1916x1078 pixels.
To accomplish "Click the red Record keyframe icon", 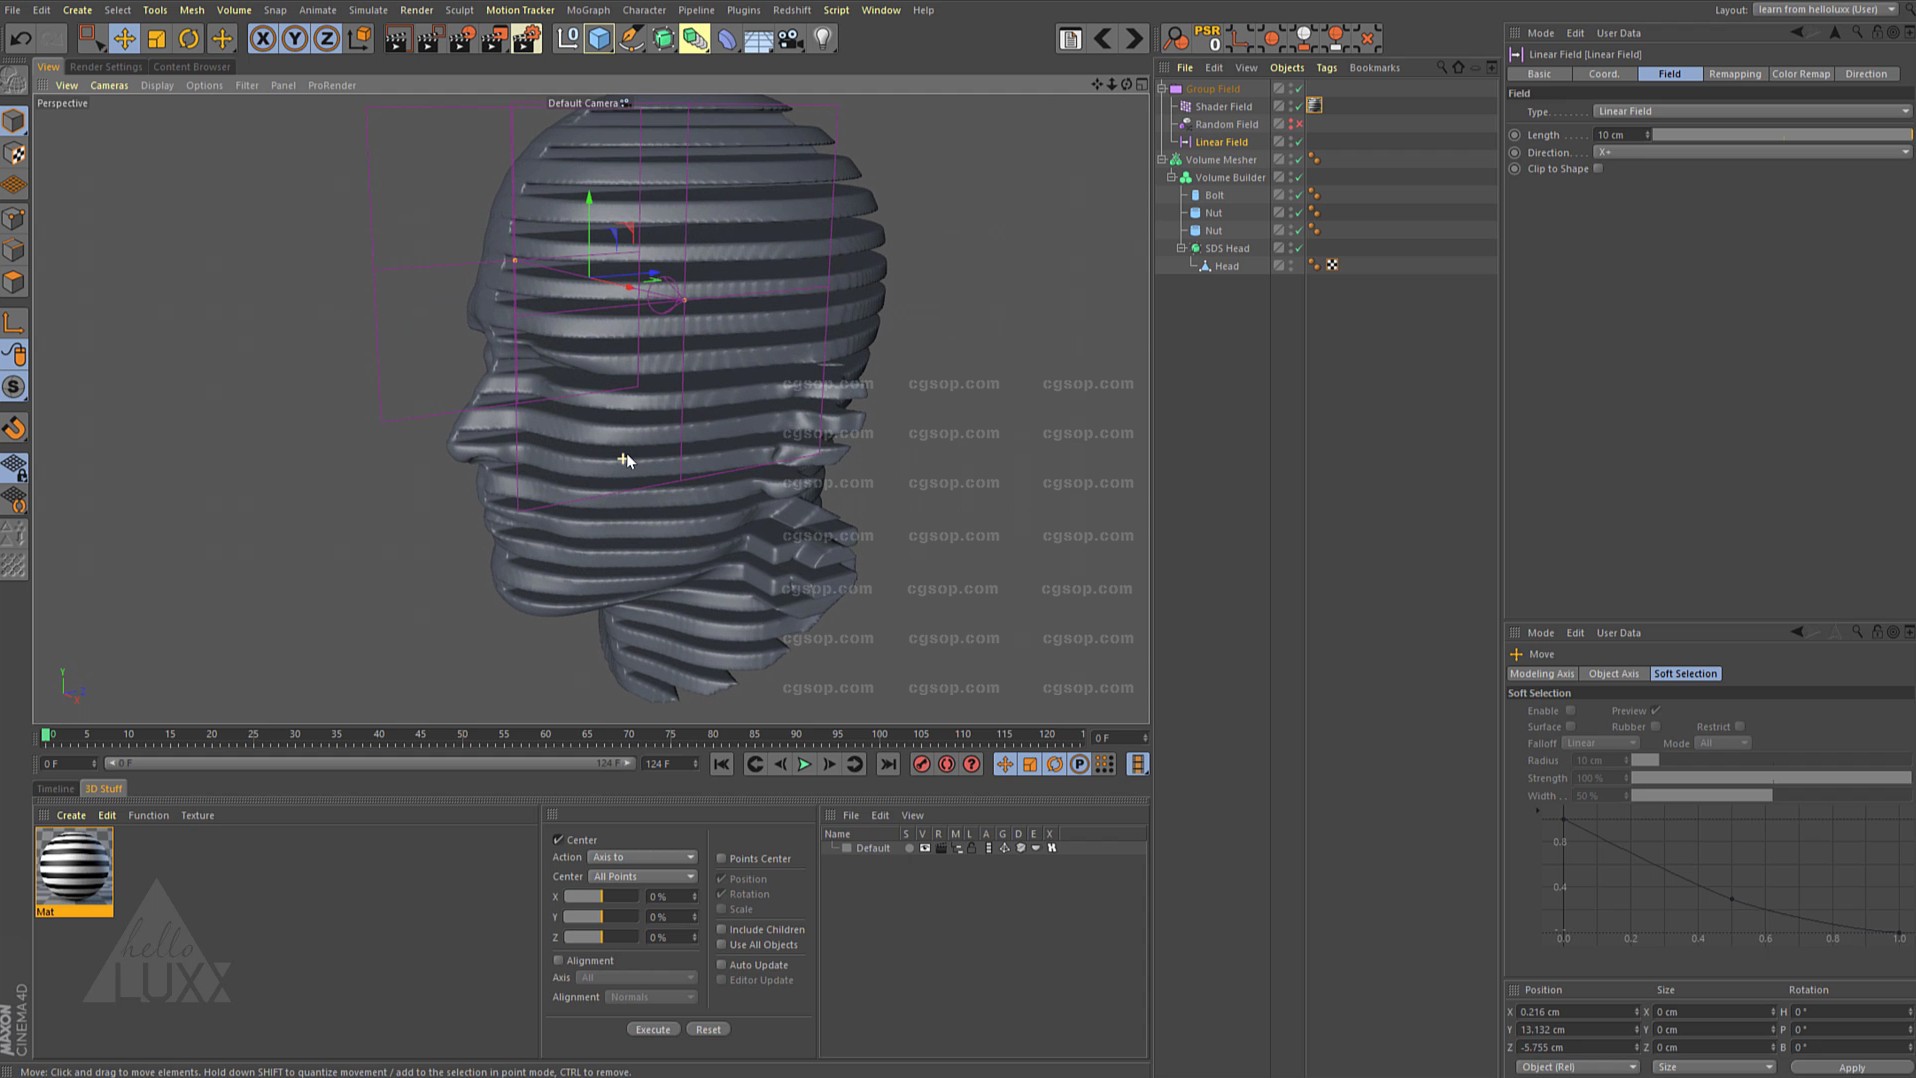I will (x=921, y=765).
